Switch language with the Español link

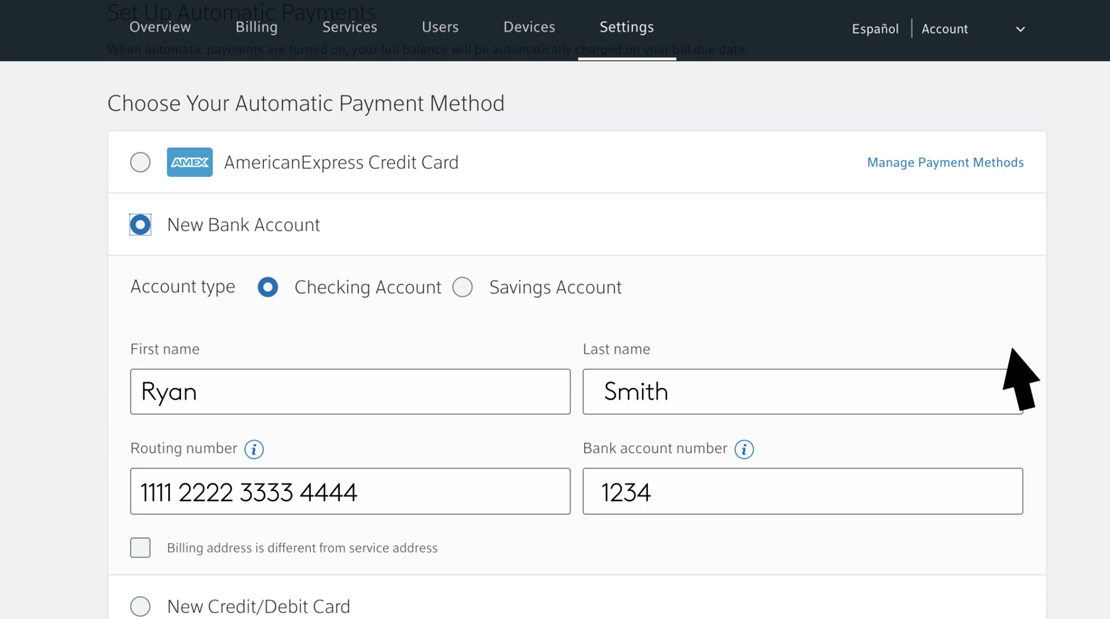pyautogui.click(x=875, y=29)
